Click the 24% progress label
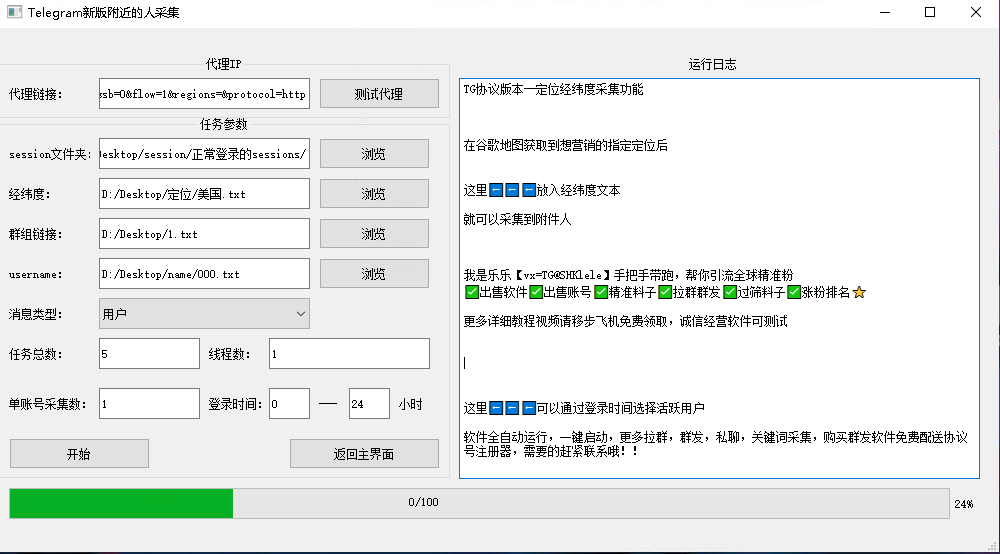This screenshot has height=554, width=1000. (x=964, y=504)
